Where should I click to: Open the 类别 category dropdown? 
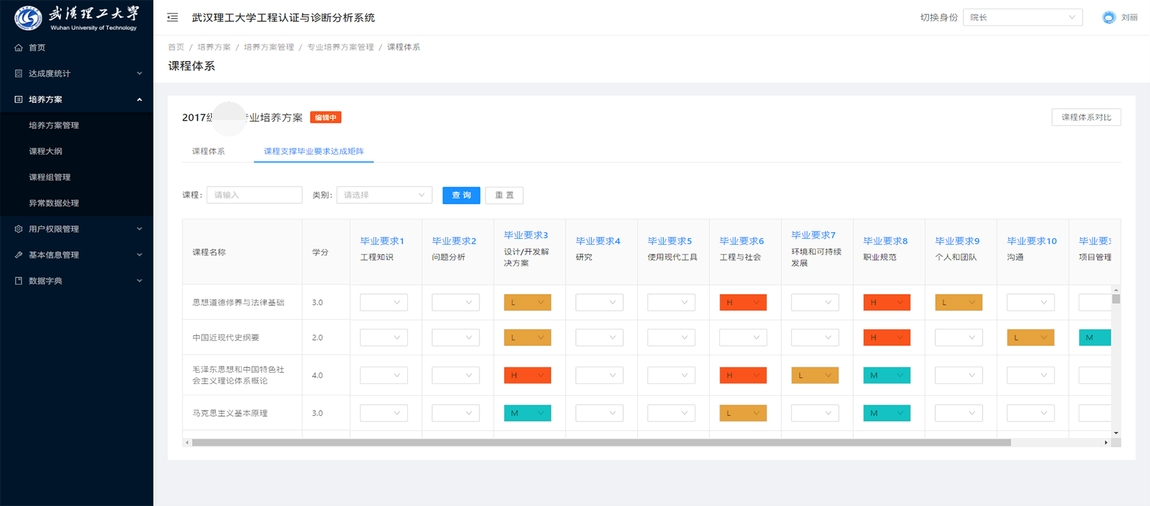click(384, 195)
